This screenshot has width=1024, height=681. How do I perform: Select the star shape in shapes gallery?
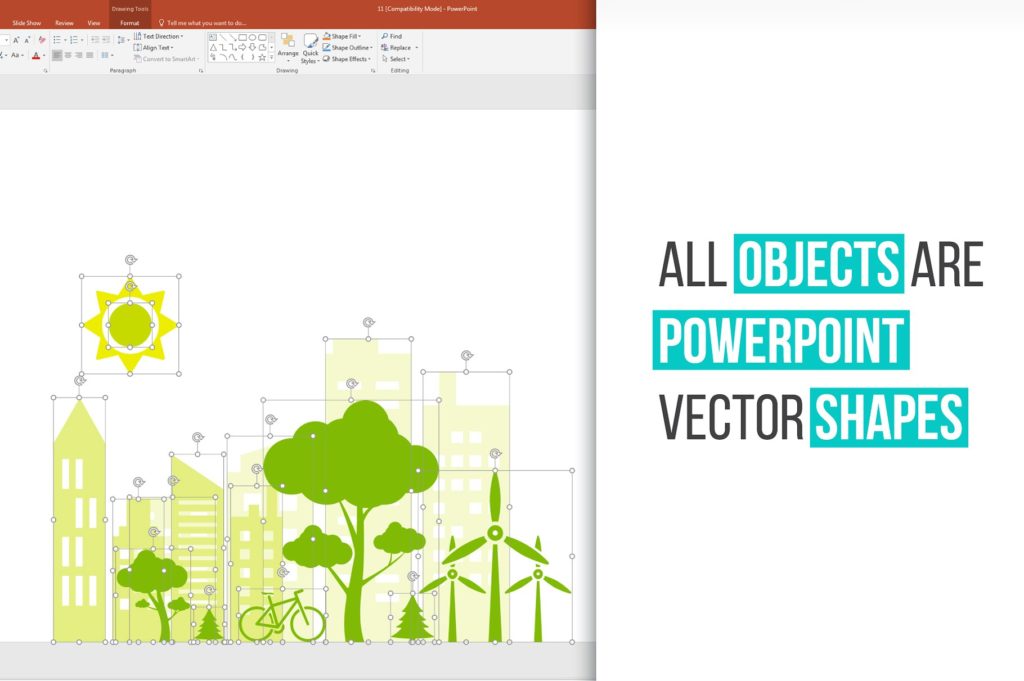click(x=261, y=58)
